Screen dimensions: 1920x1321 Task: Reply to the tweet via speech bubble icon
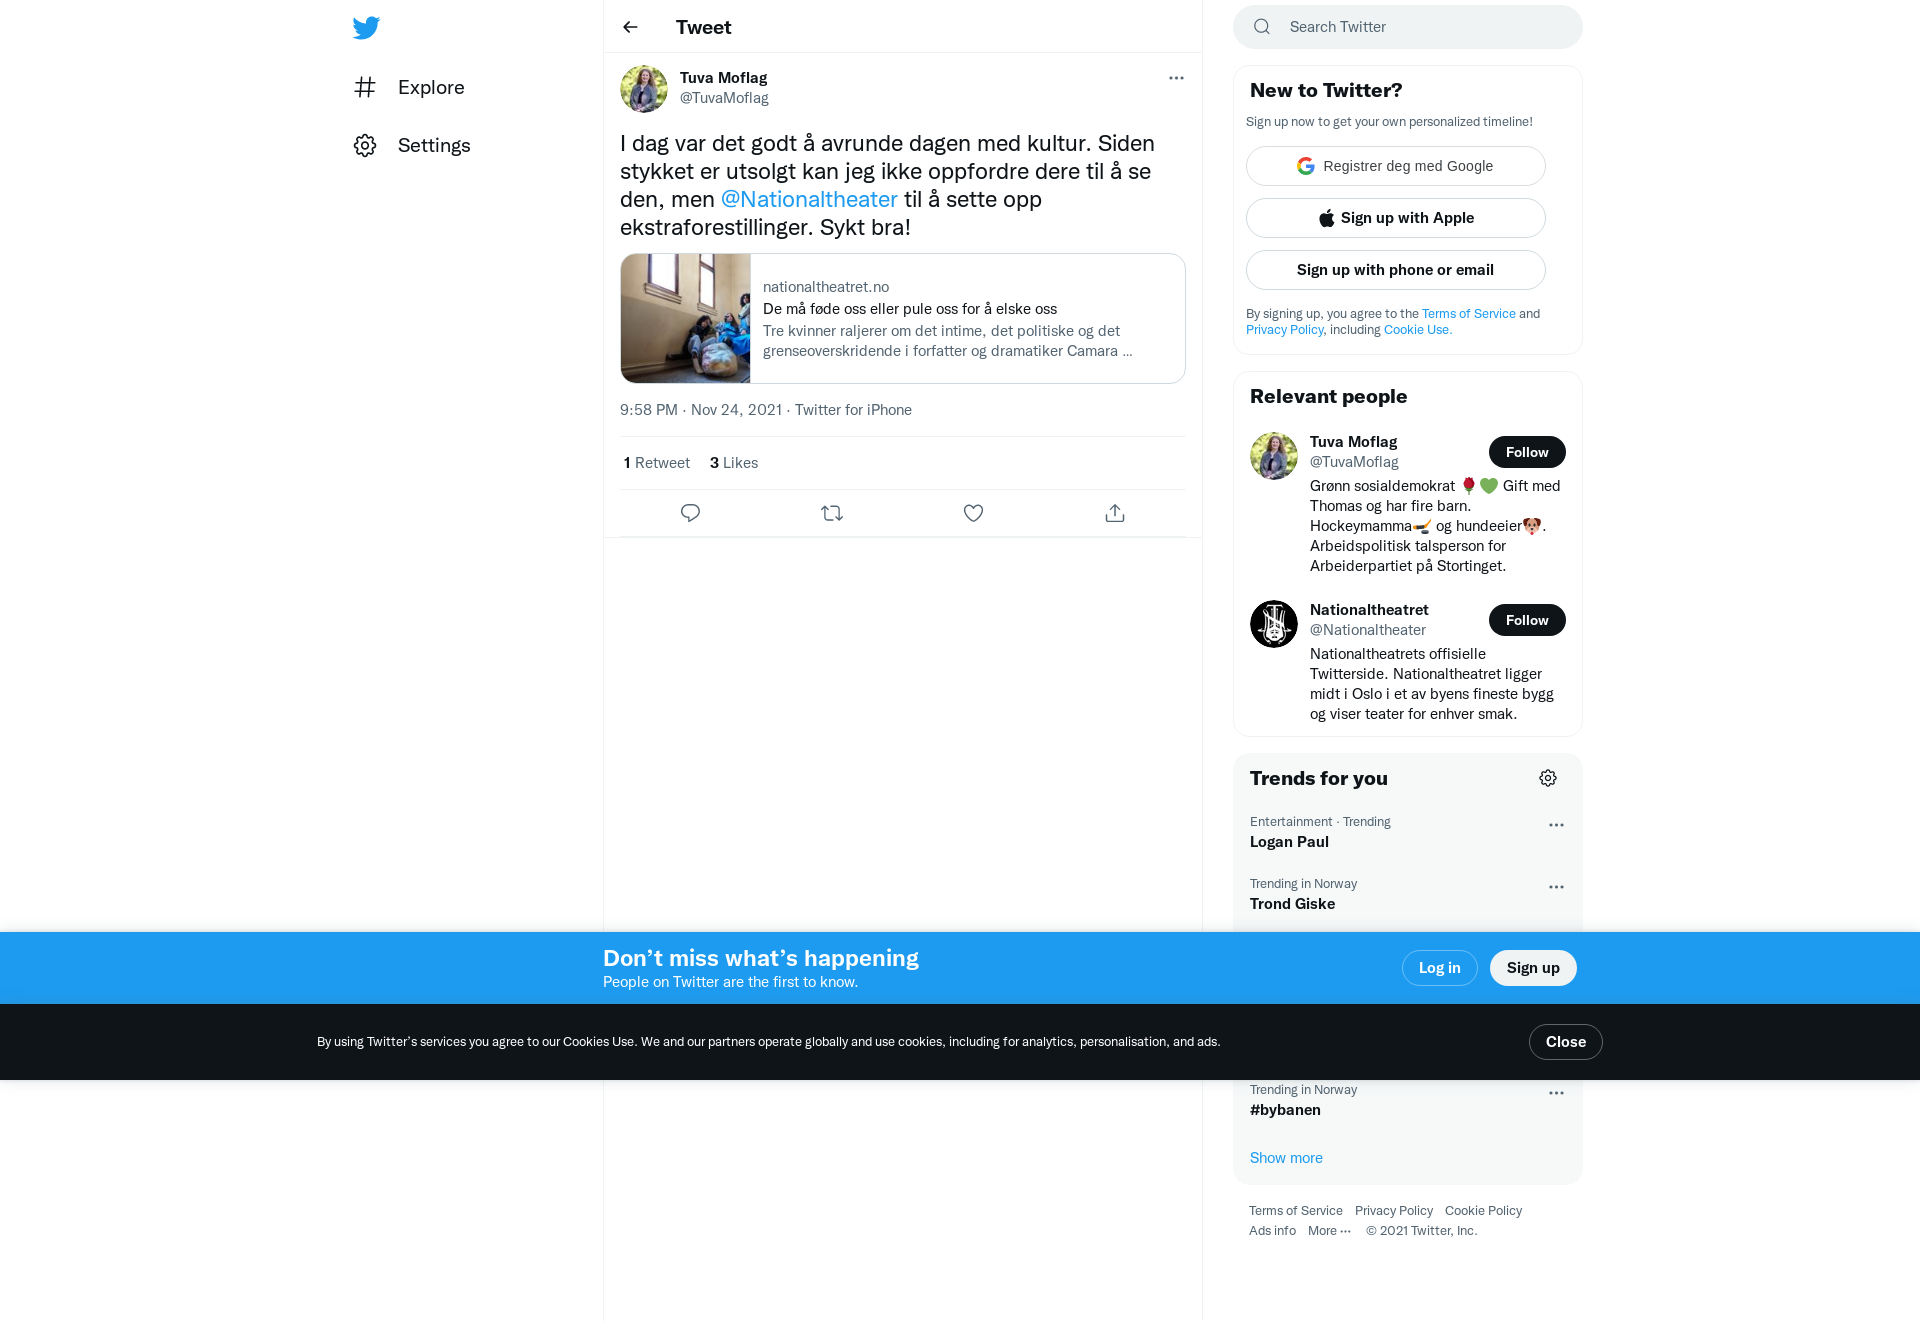[x=690, y=513]
